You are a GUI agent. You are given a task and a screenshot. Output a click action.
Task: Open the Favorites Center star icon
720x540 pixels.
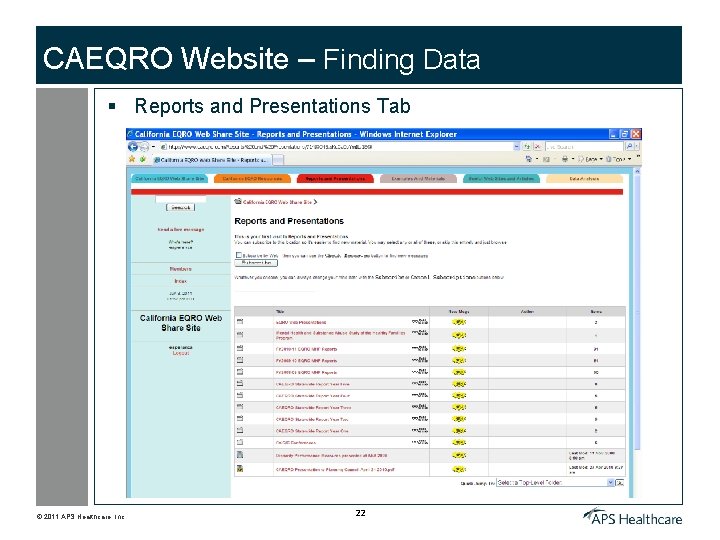pyautogui.click(x=132, y=159)
